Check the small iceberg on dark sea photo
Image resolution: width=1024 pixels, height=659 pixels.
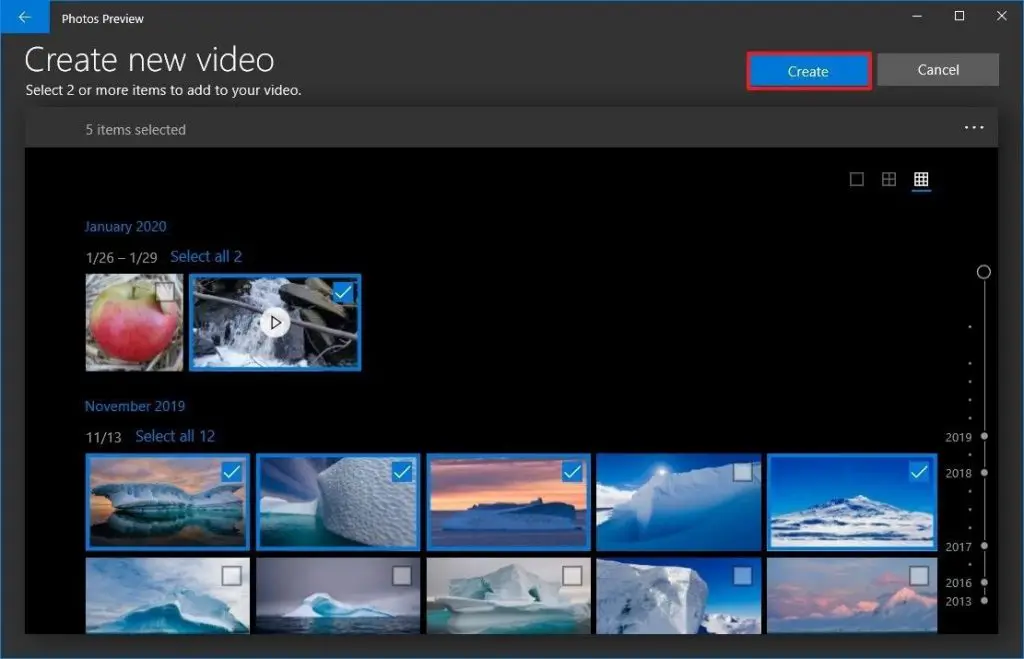coord(402,575)
